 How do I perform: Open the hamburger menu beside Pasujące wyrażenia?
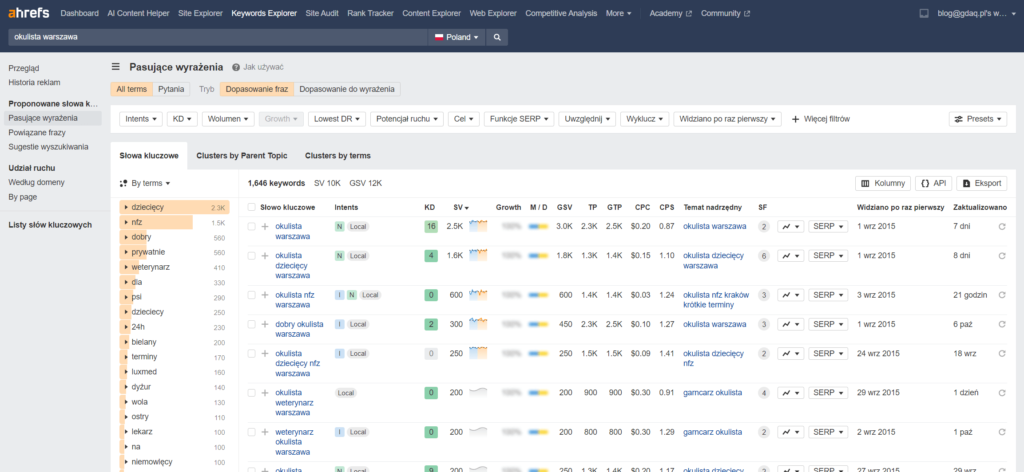117,67
